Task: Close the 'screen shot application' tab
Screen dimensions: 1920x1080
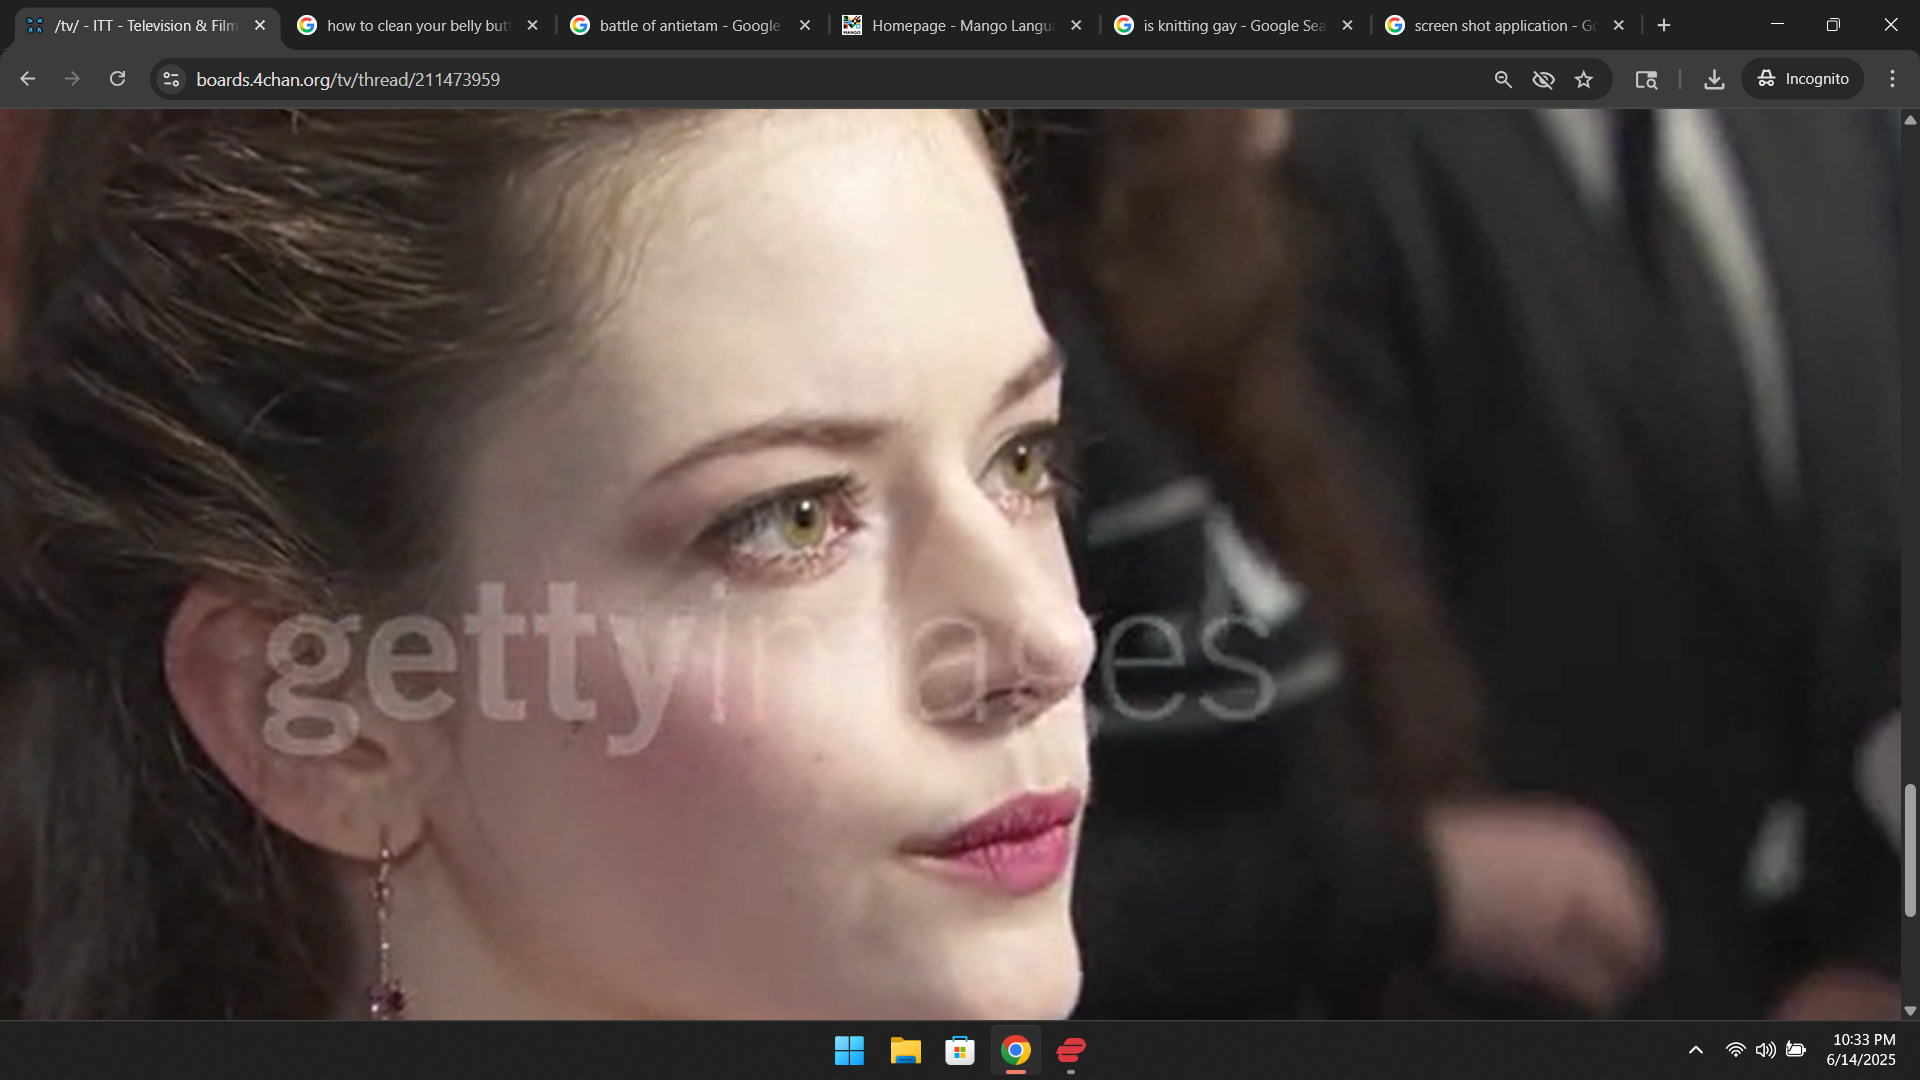Action: click(x=1619, y=26)
